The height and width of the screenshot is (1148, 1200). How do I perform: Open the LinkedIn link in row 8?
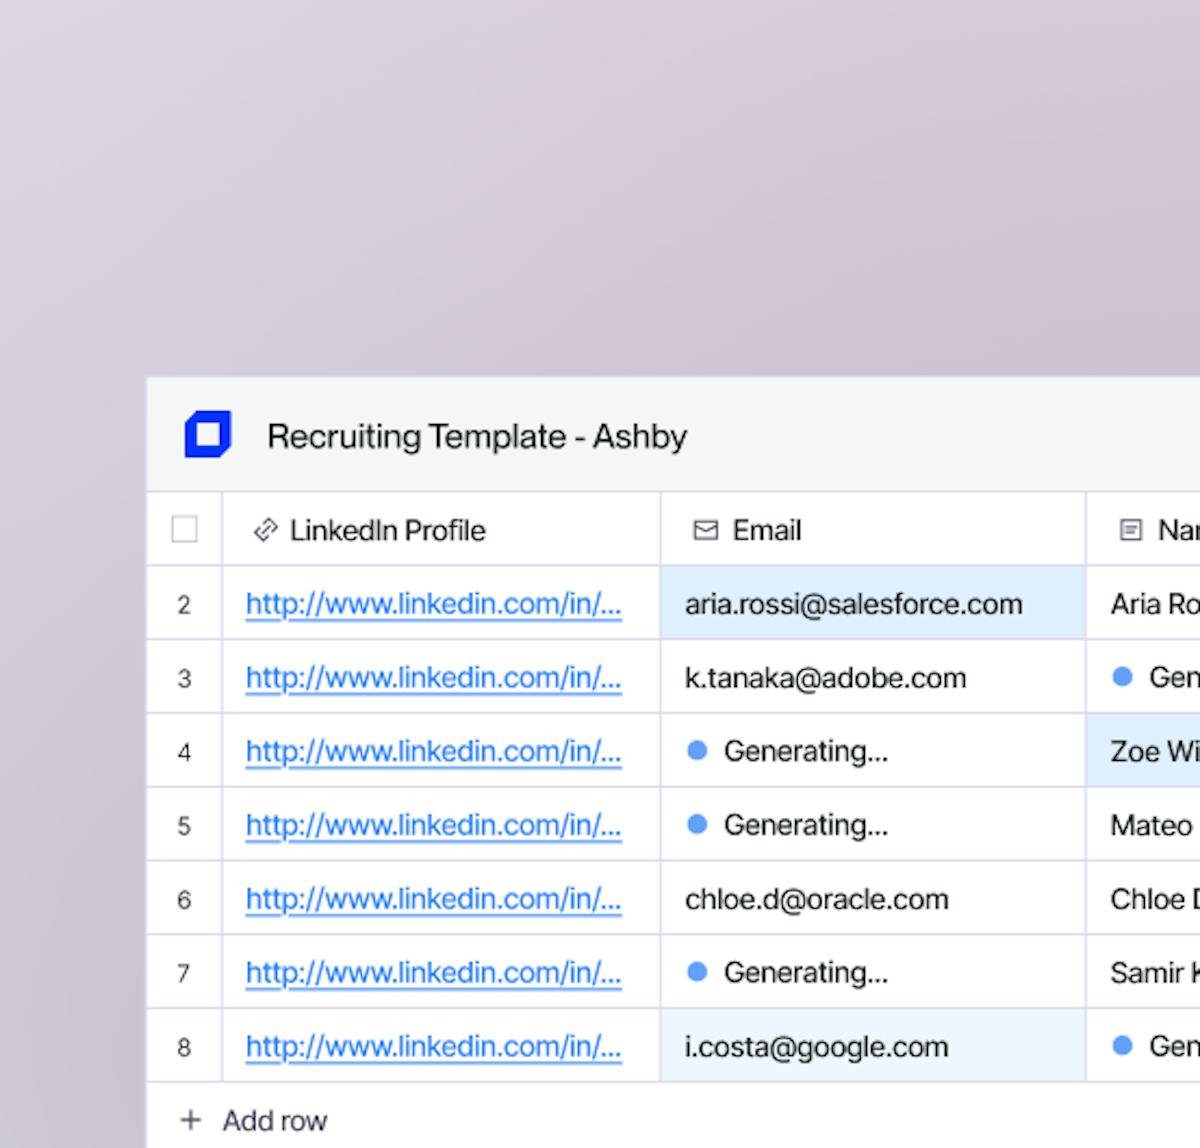coord(433,1047)
